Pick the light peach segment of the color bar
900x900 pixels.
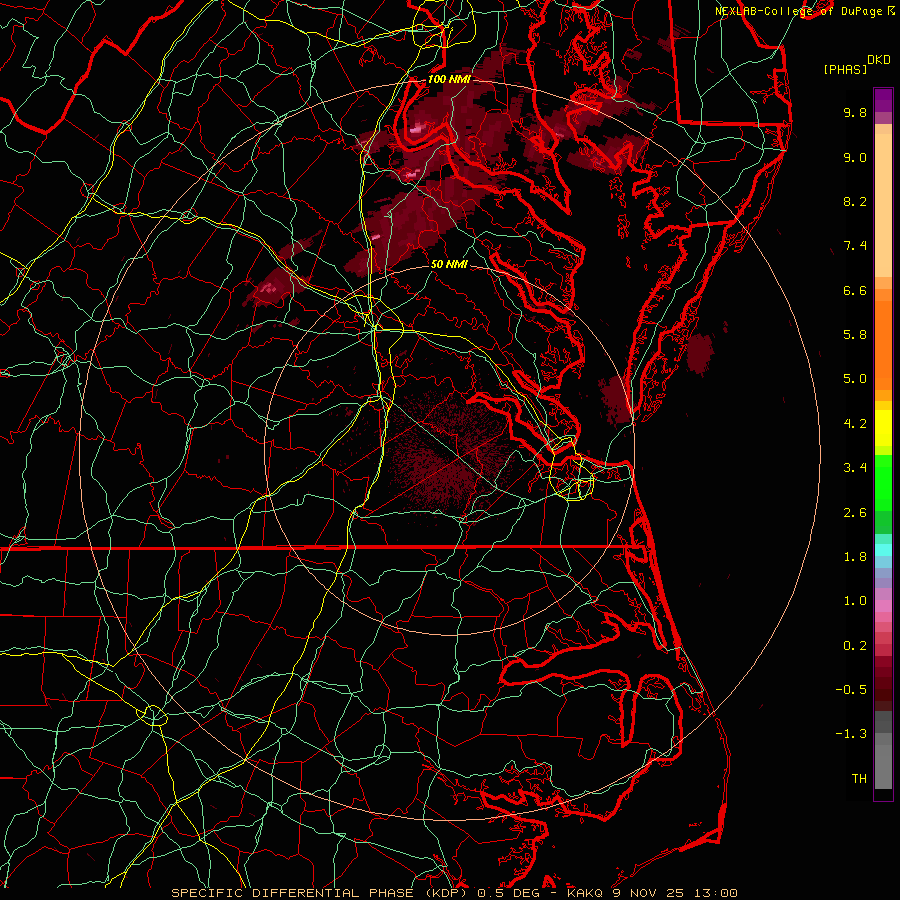pyautogui.click(x=883, y=205)
